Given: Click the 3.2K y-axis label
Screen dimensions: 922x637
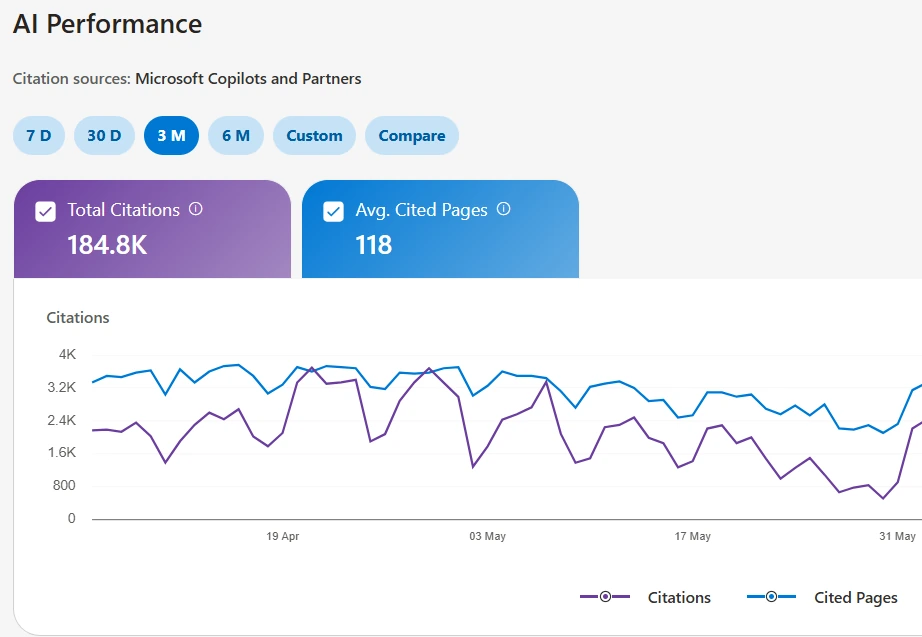Looking at the screenshot, I should point(62,387).
